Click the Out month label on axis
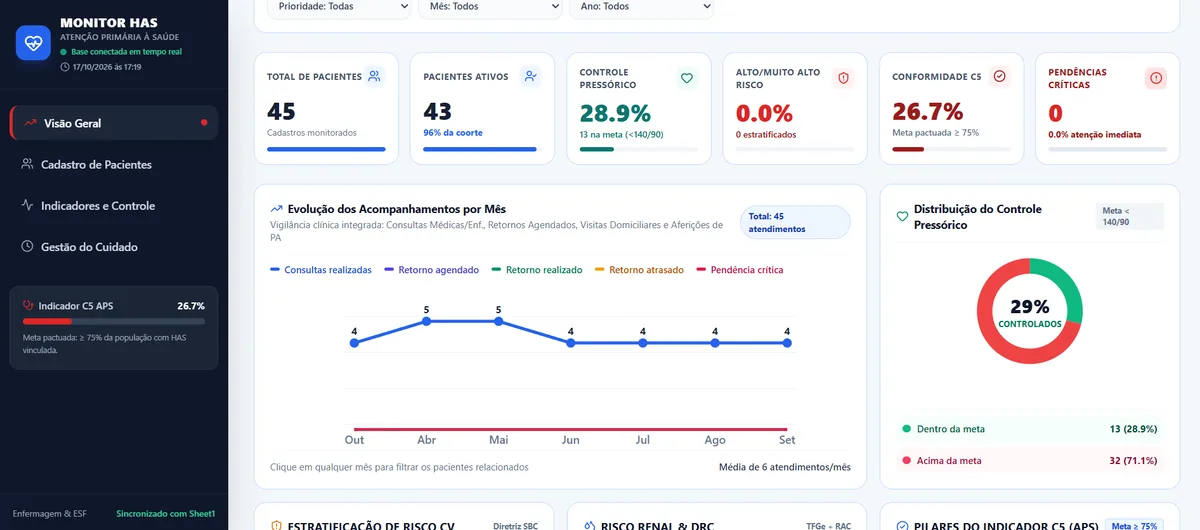Image resolution: width=1200 pixels, height=530 pixels. coord(354,440)
